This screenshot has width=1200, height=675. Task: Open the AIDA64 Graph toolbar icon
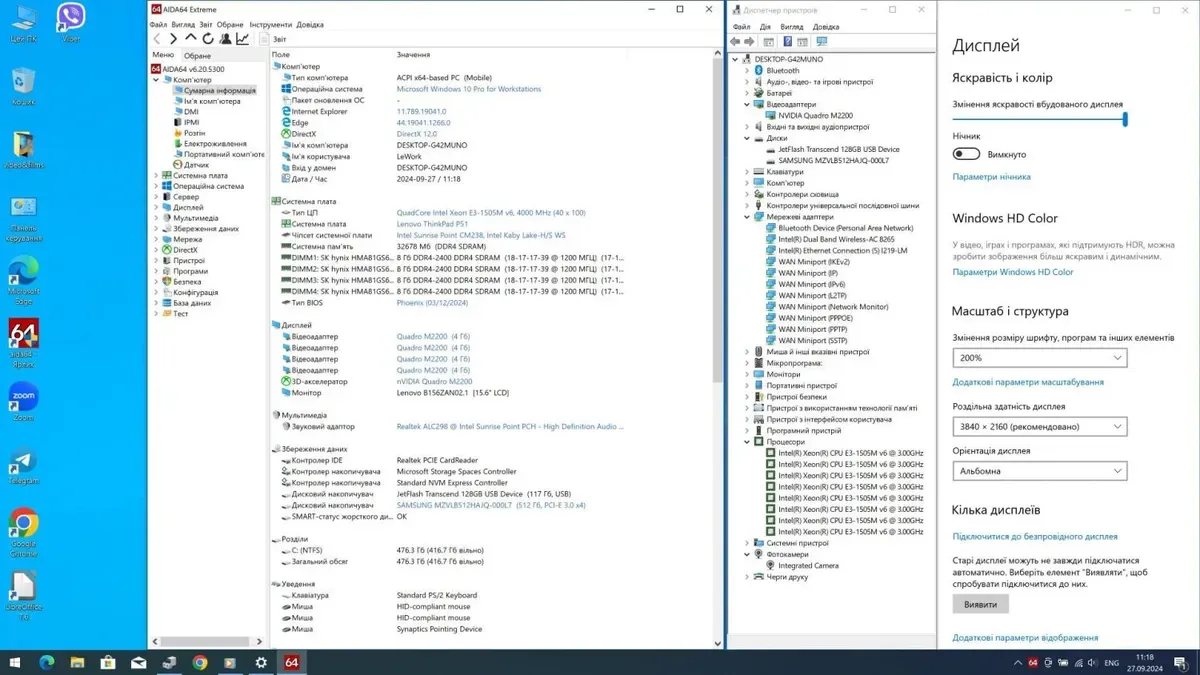coord(242,39)
